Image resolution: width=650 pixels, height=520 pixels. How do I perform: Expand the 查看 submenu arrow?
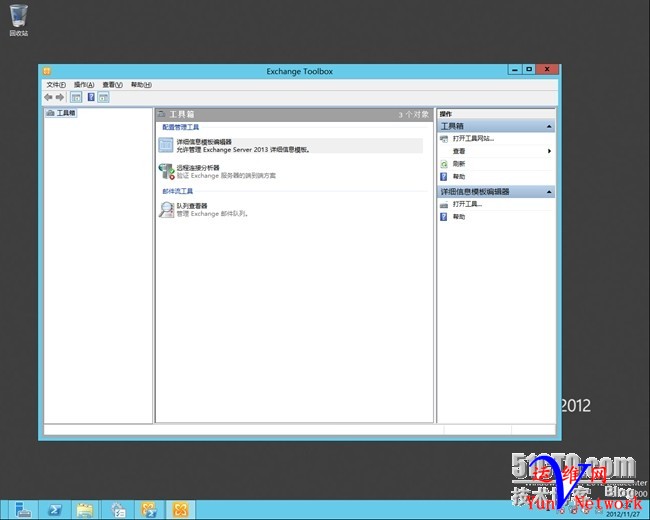tap(549, 151)
